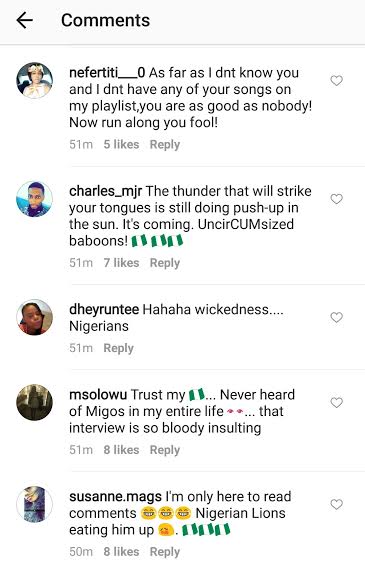
Task: Open msolowu's profile picture
Action: 35,402
